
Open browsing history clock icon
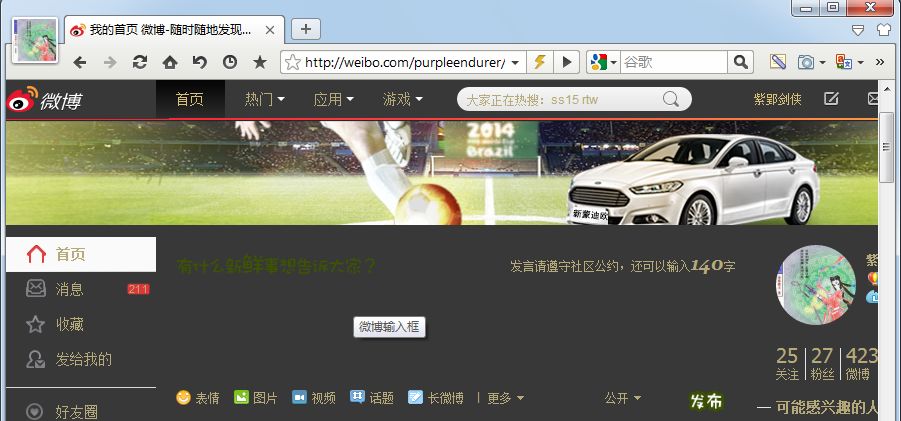(x=230, y=63)
